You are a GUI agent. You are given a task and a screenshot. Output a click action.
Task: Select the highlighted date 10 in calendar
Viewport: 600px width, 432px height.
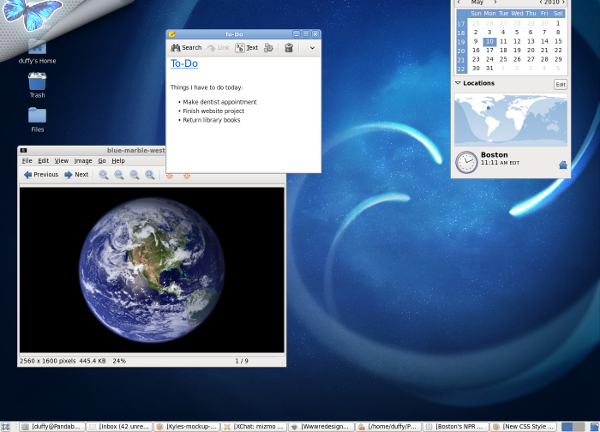489,41
